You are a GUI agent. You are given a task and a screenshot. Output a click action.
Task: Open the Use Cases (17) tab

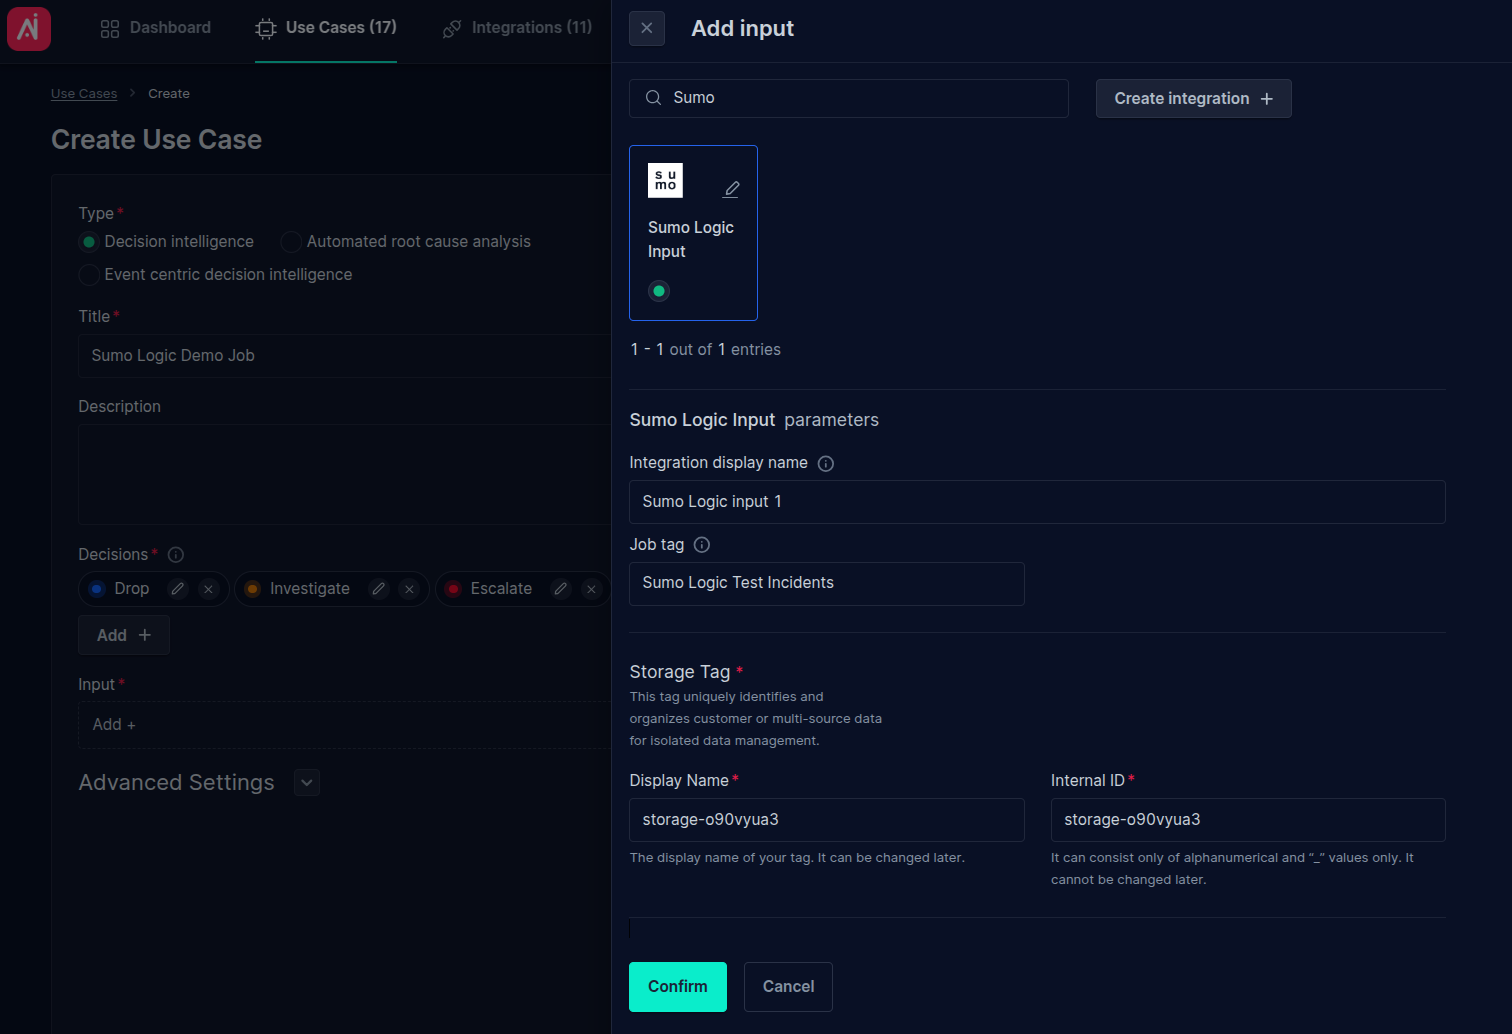(326, 28)
